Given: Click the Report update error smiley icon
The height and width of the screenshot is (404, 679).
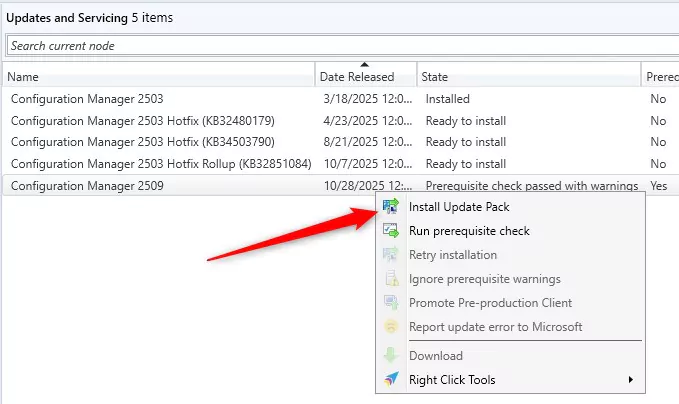Looking at the screenshot, I should pyautogui.click(x=391, y=326).
